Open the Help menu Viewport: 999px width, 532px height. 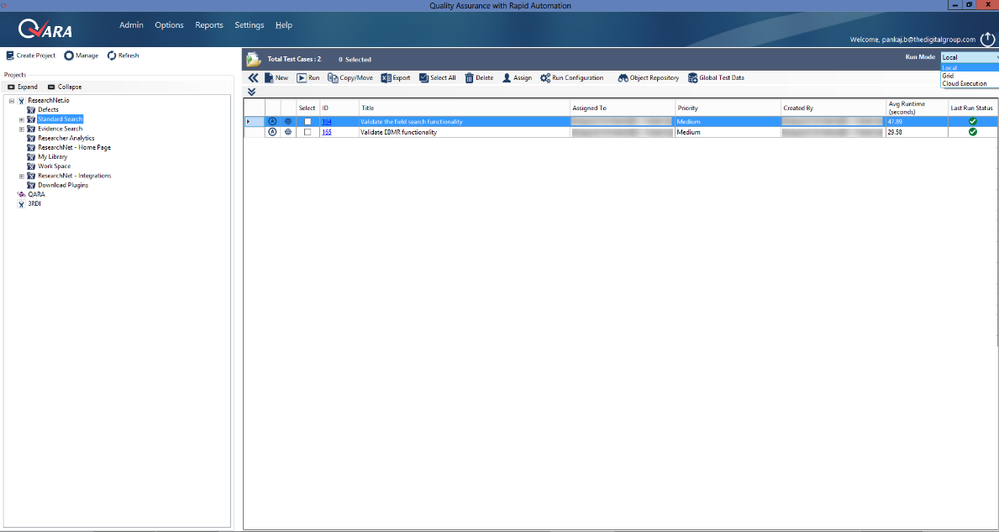(x=284, y=25)
